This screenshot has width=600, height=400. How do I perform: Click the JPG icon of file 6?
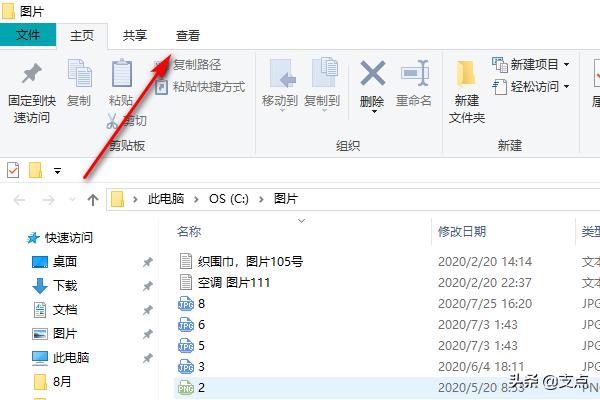click(186, 325)
